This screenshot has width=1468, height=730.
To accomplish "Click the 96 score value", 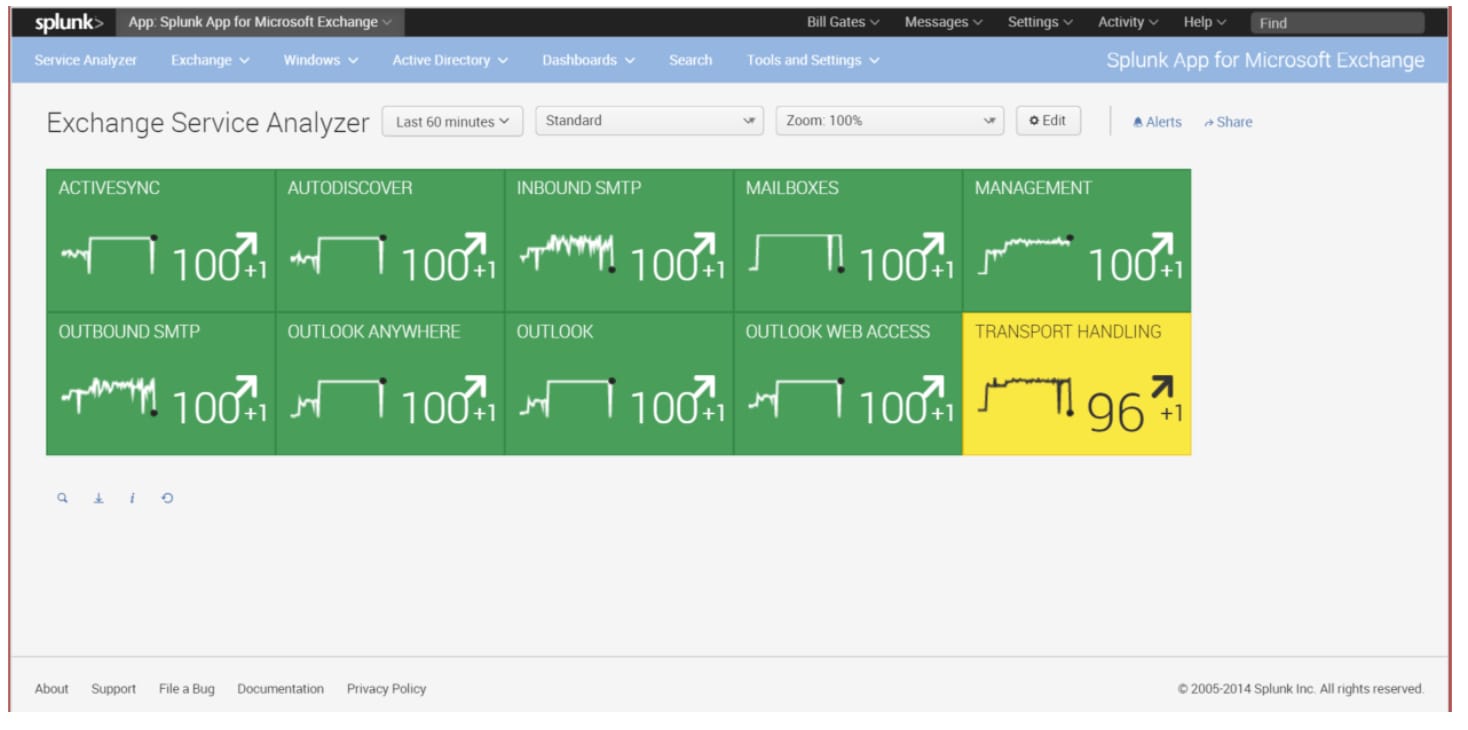I will click(1115, 411).
